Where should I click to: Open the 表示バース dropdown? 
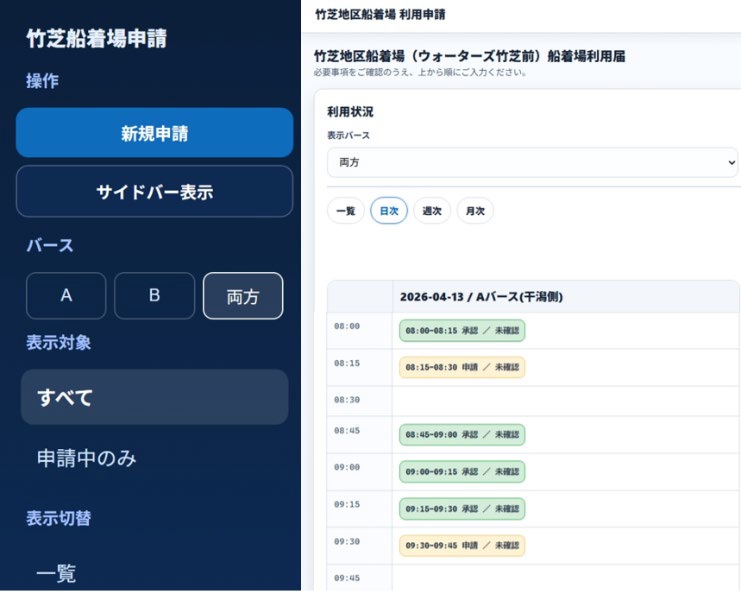coord(532,163)
